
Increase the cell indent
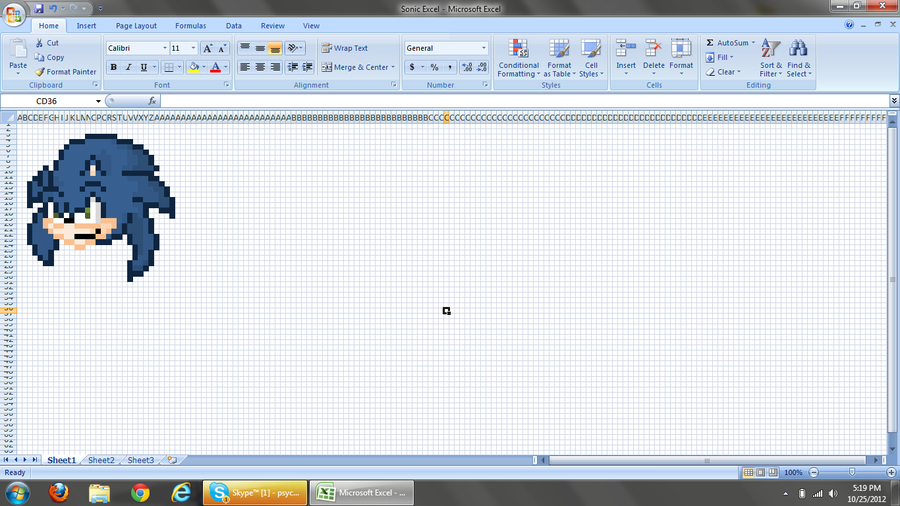coord(308,67)
